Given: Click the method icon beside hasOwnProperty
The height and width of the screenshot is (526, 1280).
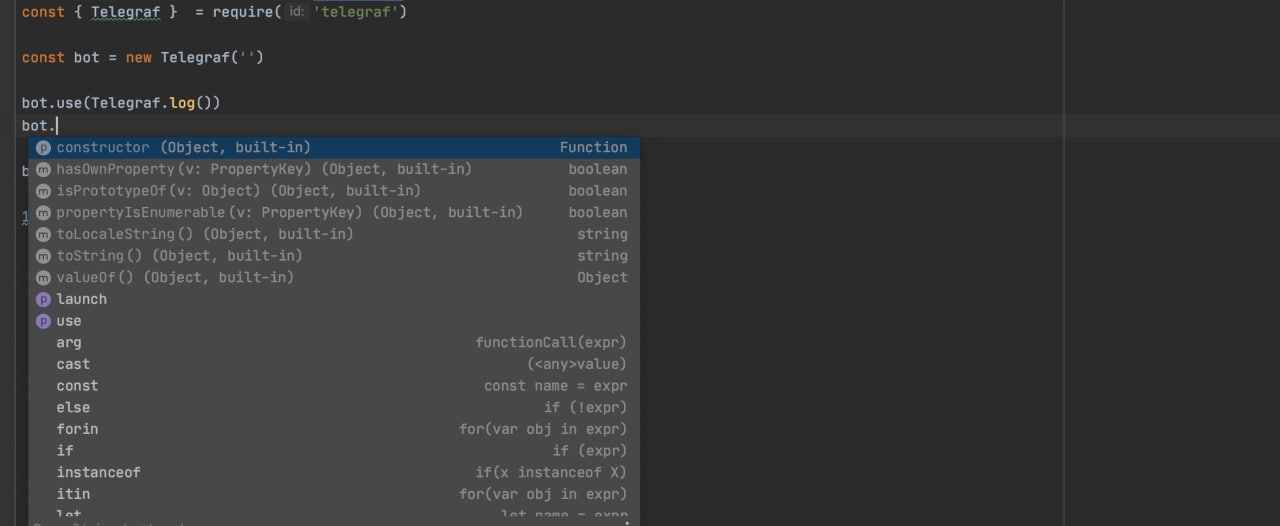Looking at the screenshot, I should (x=43, y=169).
